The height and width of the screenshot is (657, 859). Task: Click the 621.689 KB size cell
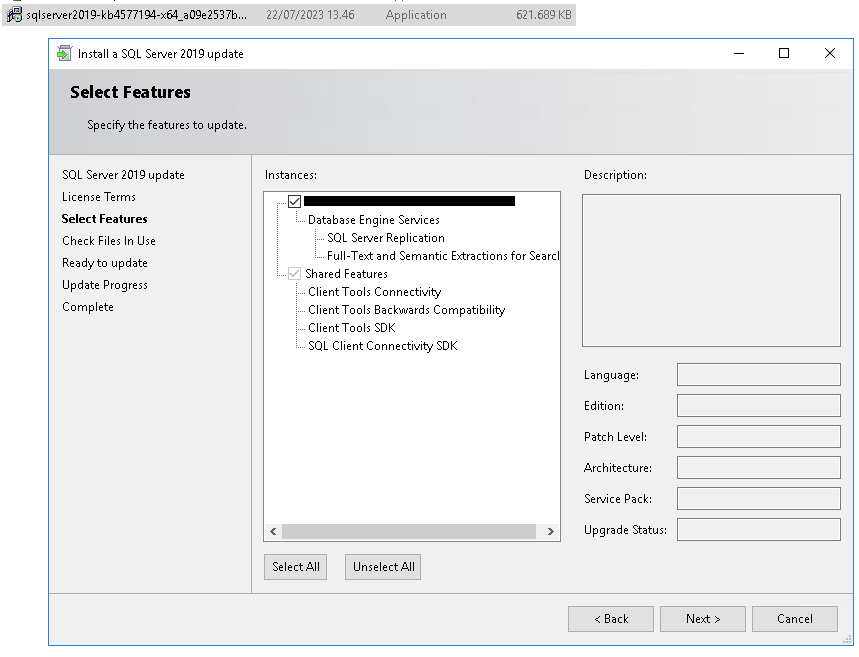(543, 15)
